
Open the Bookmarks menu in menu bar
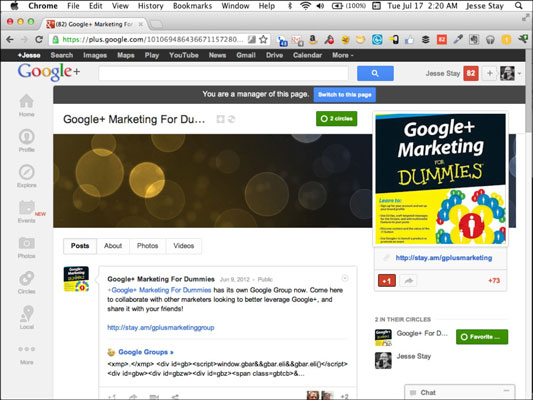coord(192,6)
